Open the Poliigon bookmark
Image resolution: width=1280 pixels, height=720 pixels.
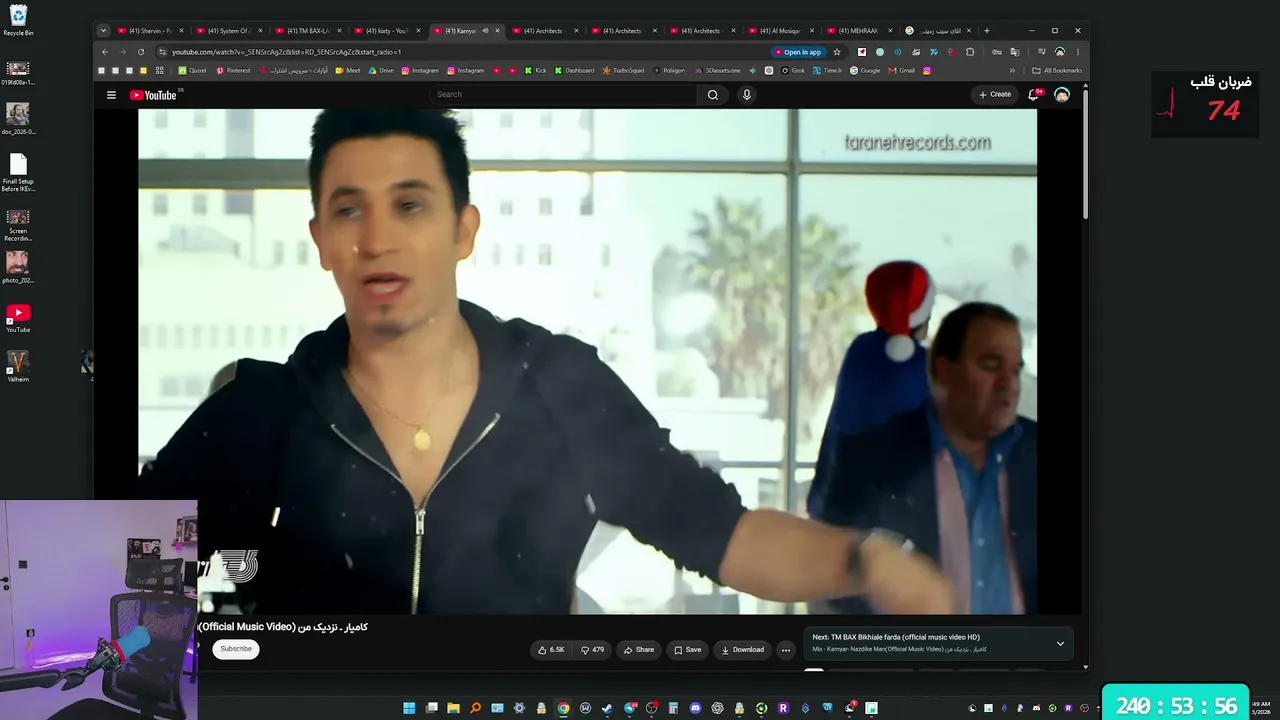point(669,71)
